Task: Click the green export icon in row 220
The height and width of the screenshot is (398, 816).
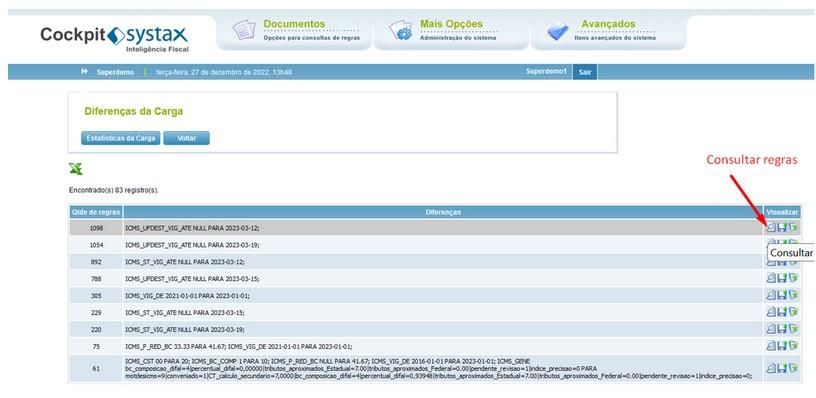Action: pyautogui.click(x=793, y=329)
